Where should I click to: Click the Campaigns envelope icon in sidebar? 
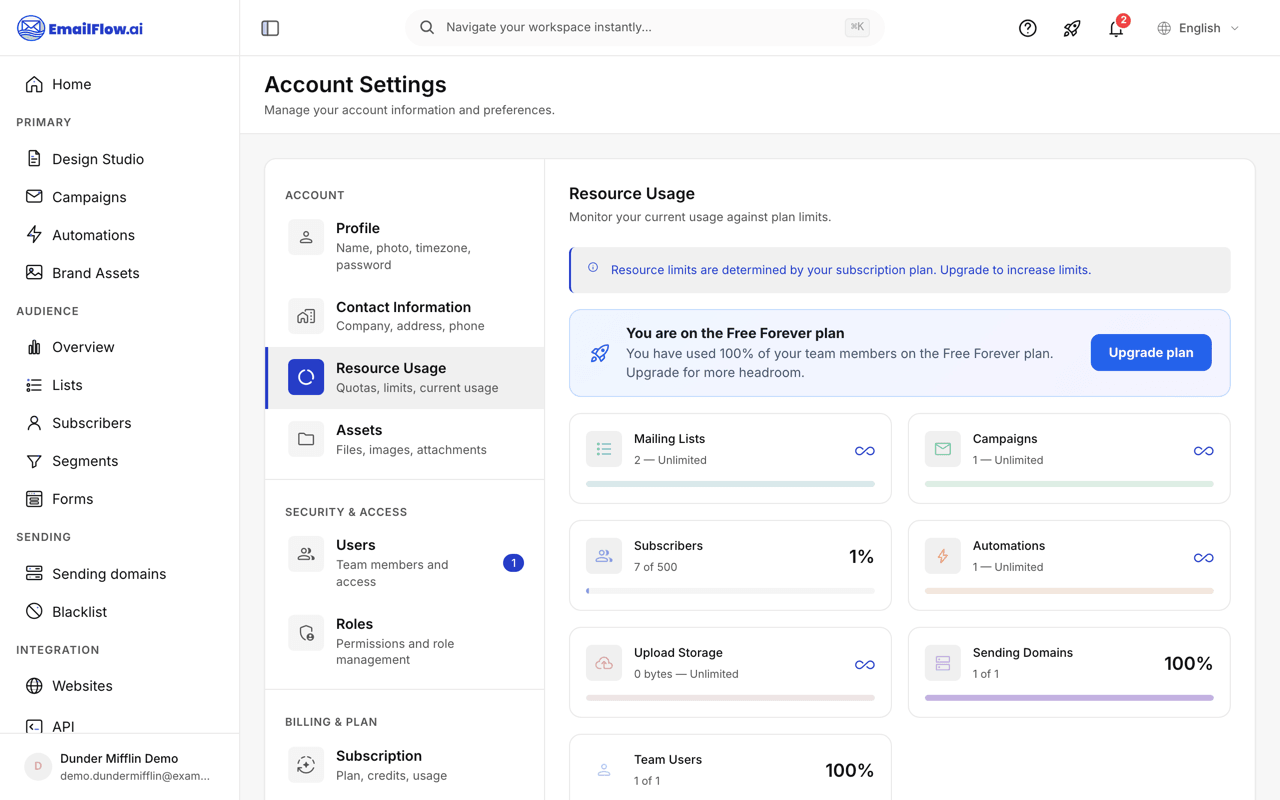click(34, 197)
